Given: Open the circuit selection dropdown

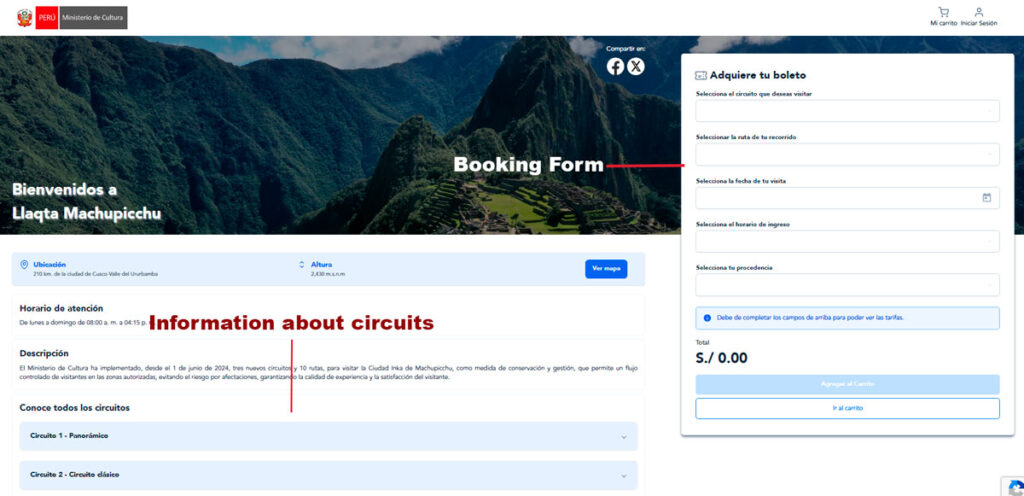Looking at the screenshot, I should click(x=847, y=111).
